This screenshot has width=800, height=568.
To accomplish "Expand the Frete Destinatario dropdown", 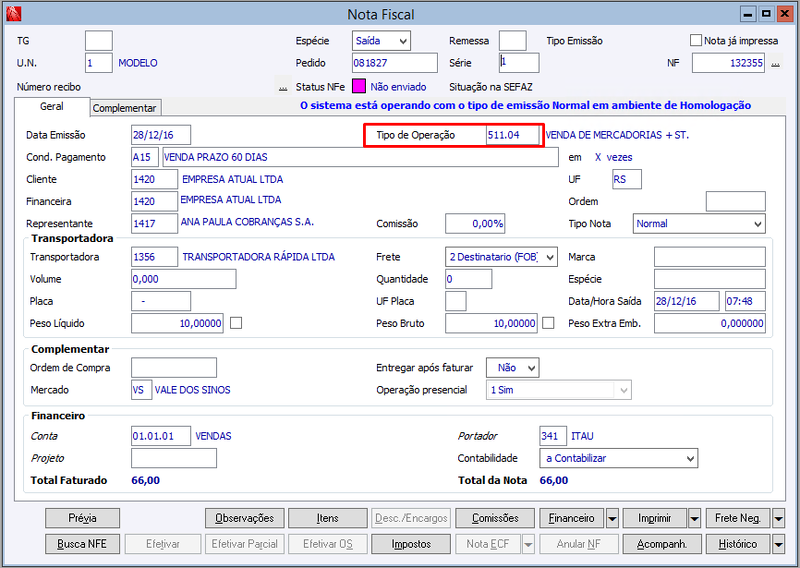I will [501, 257].
